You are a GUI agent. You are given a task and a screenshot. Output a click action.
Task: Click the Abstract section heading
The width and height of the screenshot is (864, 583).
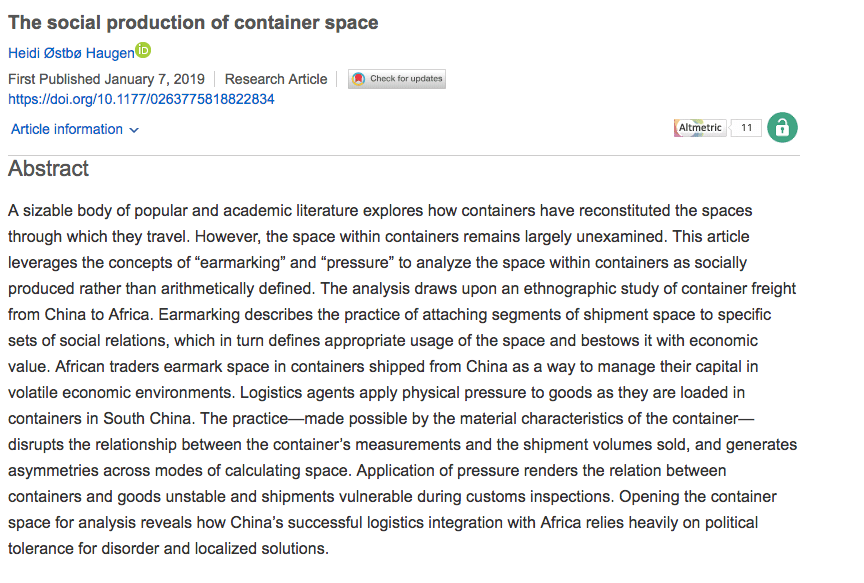48,168
